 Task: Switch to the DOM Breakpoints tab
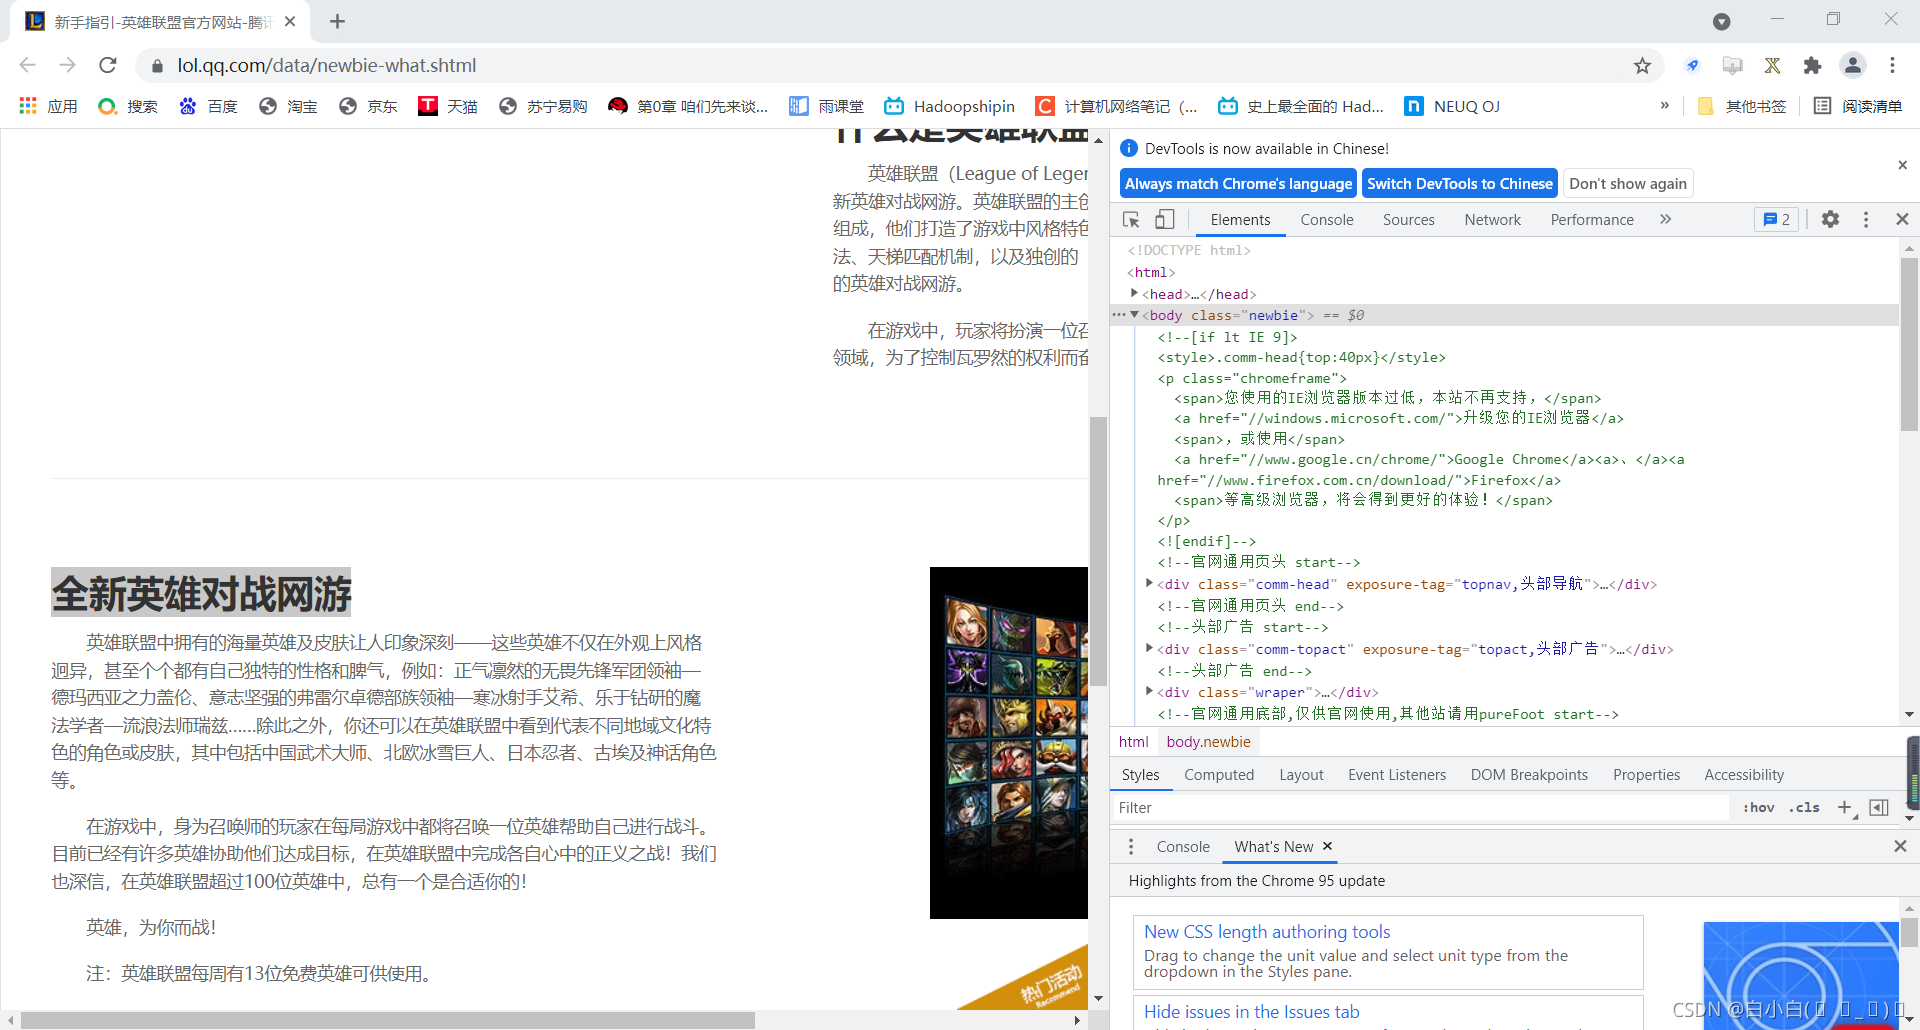click(1529, 775)
